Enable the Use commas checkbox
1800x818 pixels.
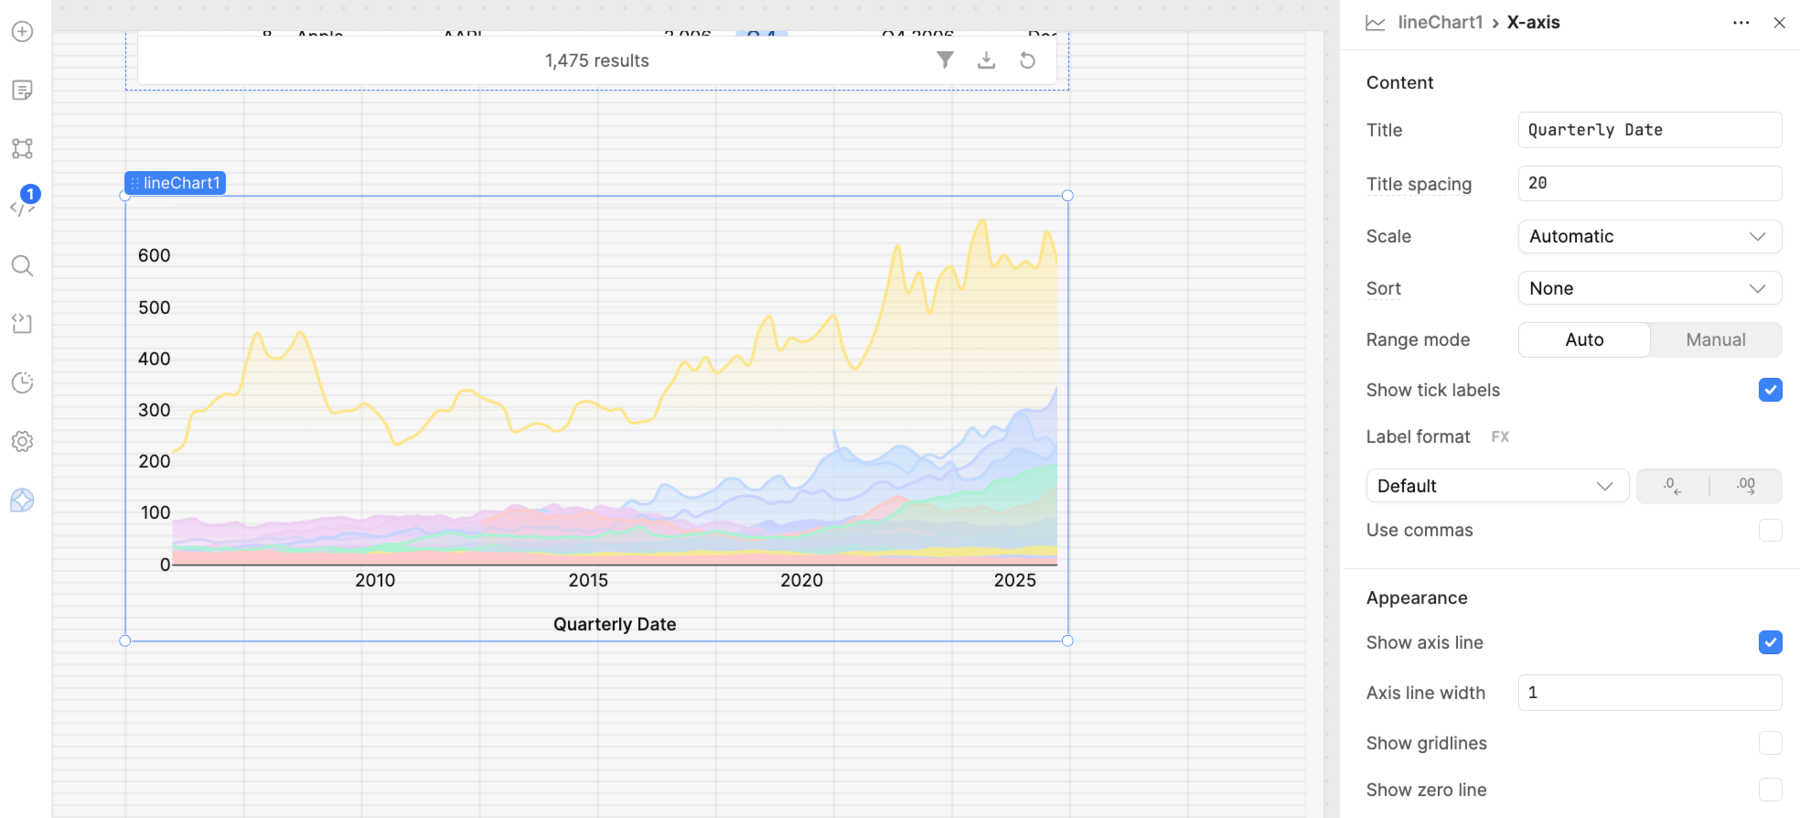(x=1770, y=530)
